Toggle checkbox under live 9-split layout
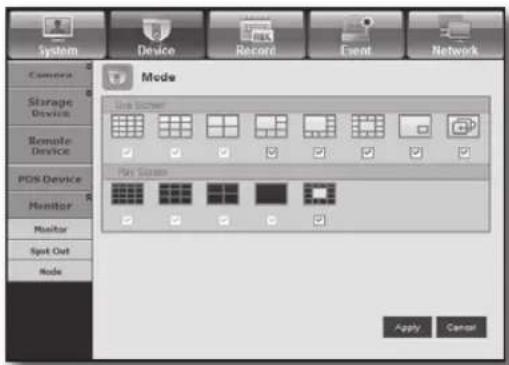This screenshot has width=509, height=365. [x=175, y=153]
